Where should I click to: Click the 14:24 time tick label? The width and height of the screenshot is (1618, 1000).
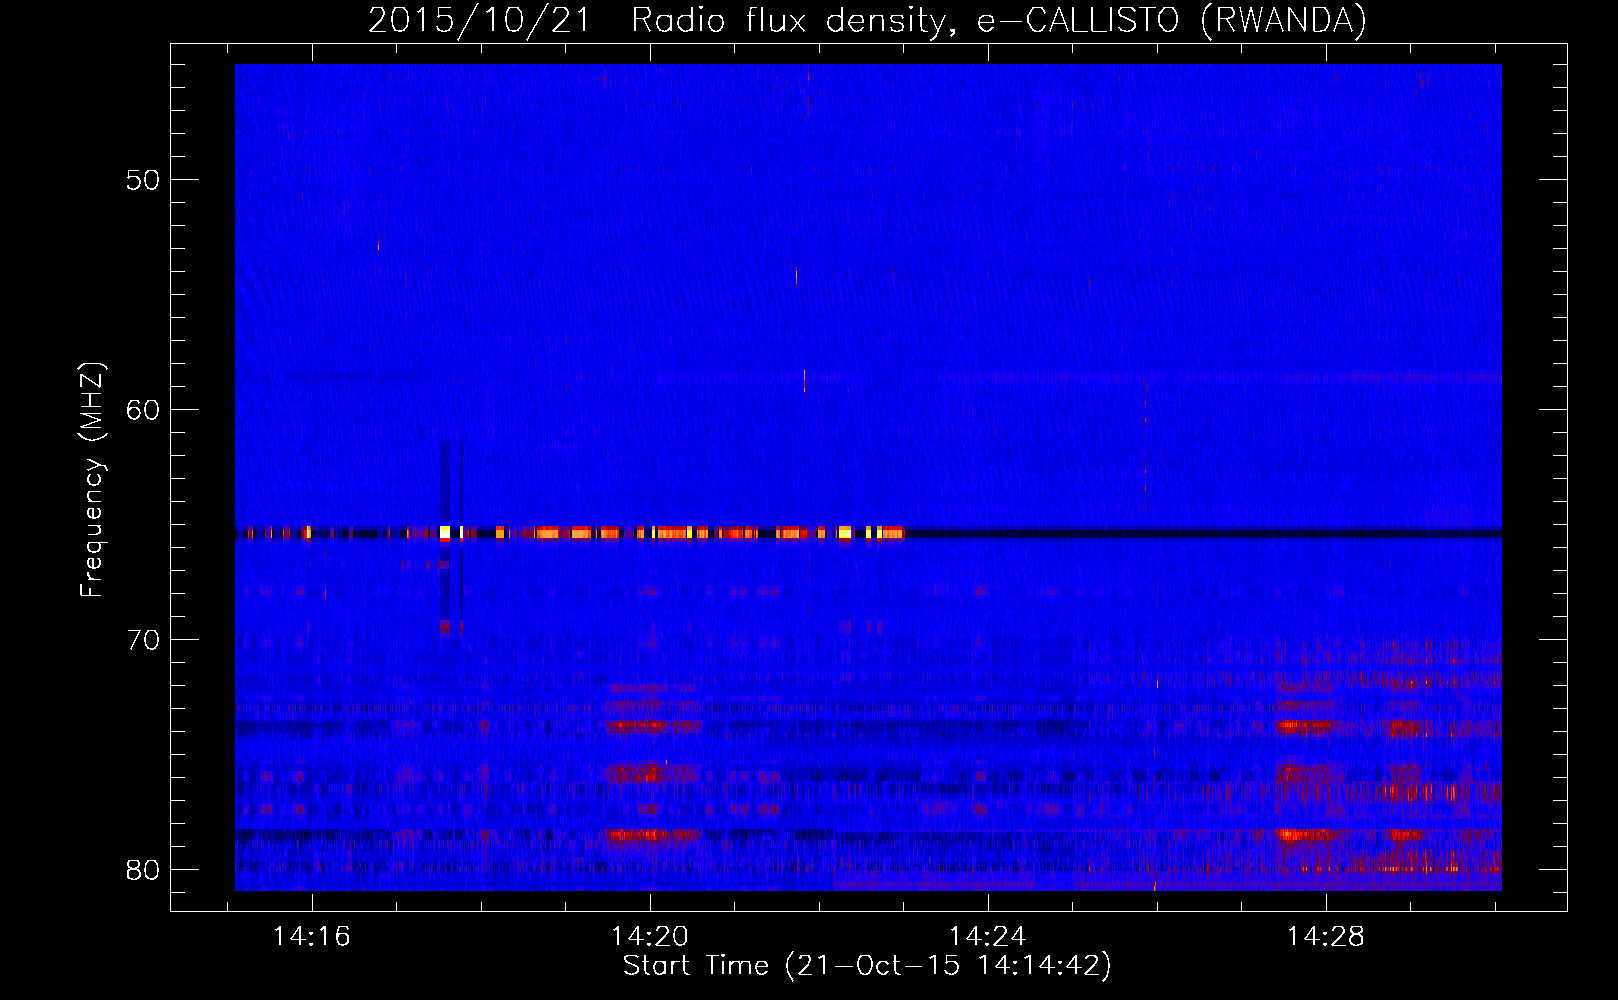click(x=988, y=937)
